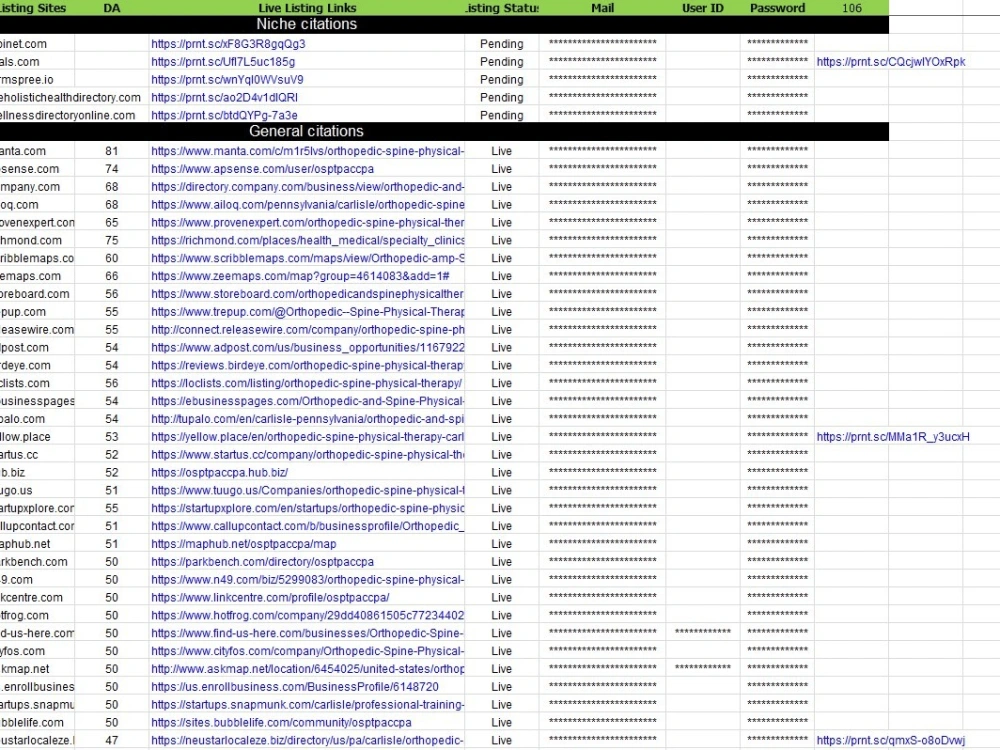Open the provenexpert.com listing link
Image resolution: width=1000 pixels, height=750 pixels.
(307, 223)
